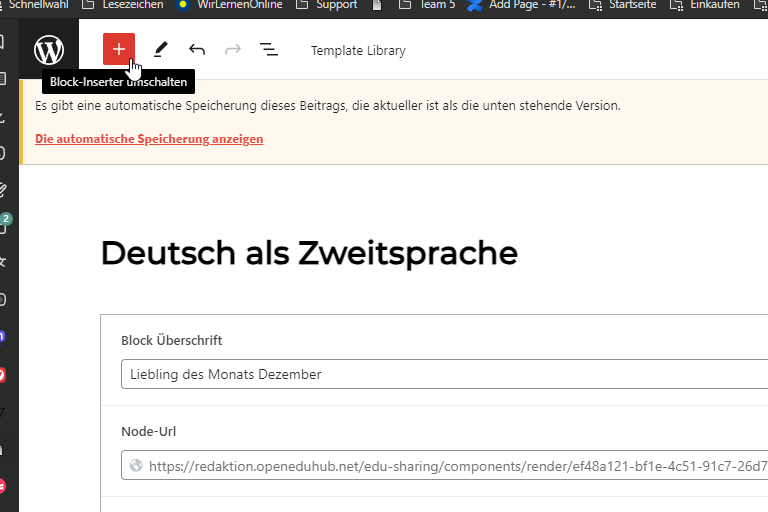Click the redo arrow icon

tap(232, 49)
